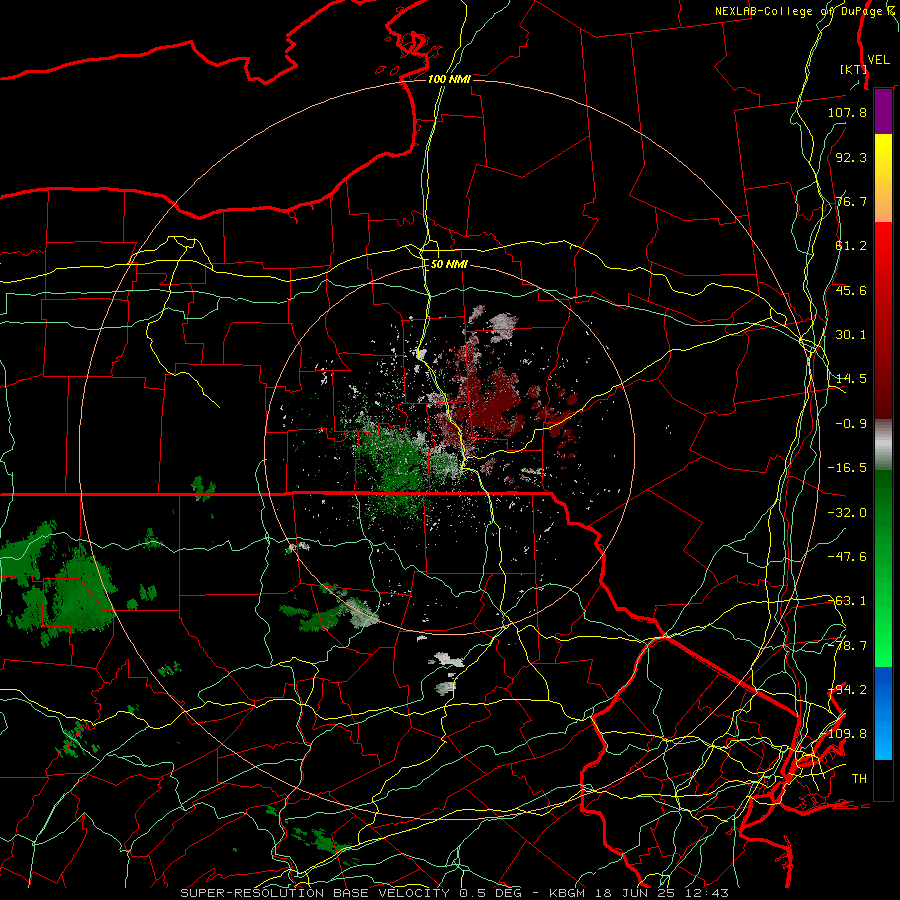Viewport: 900px width, 900px height.
Task: Click the 92.3 velocity scale value
Action: tap(851, 157)
